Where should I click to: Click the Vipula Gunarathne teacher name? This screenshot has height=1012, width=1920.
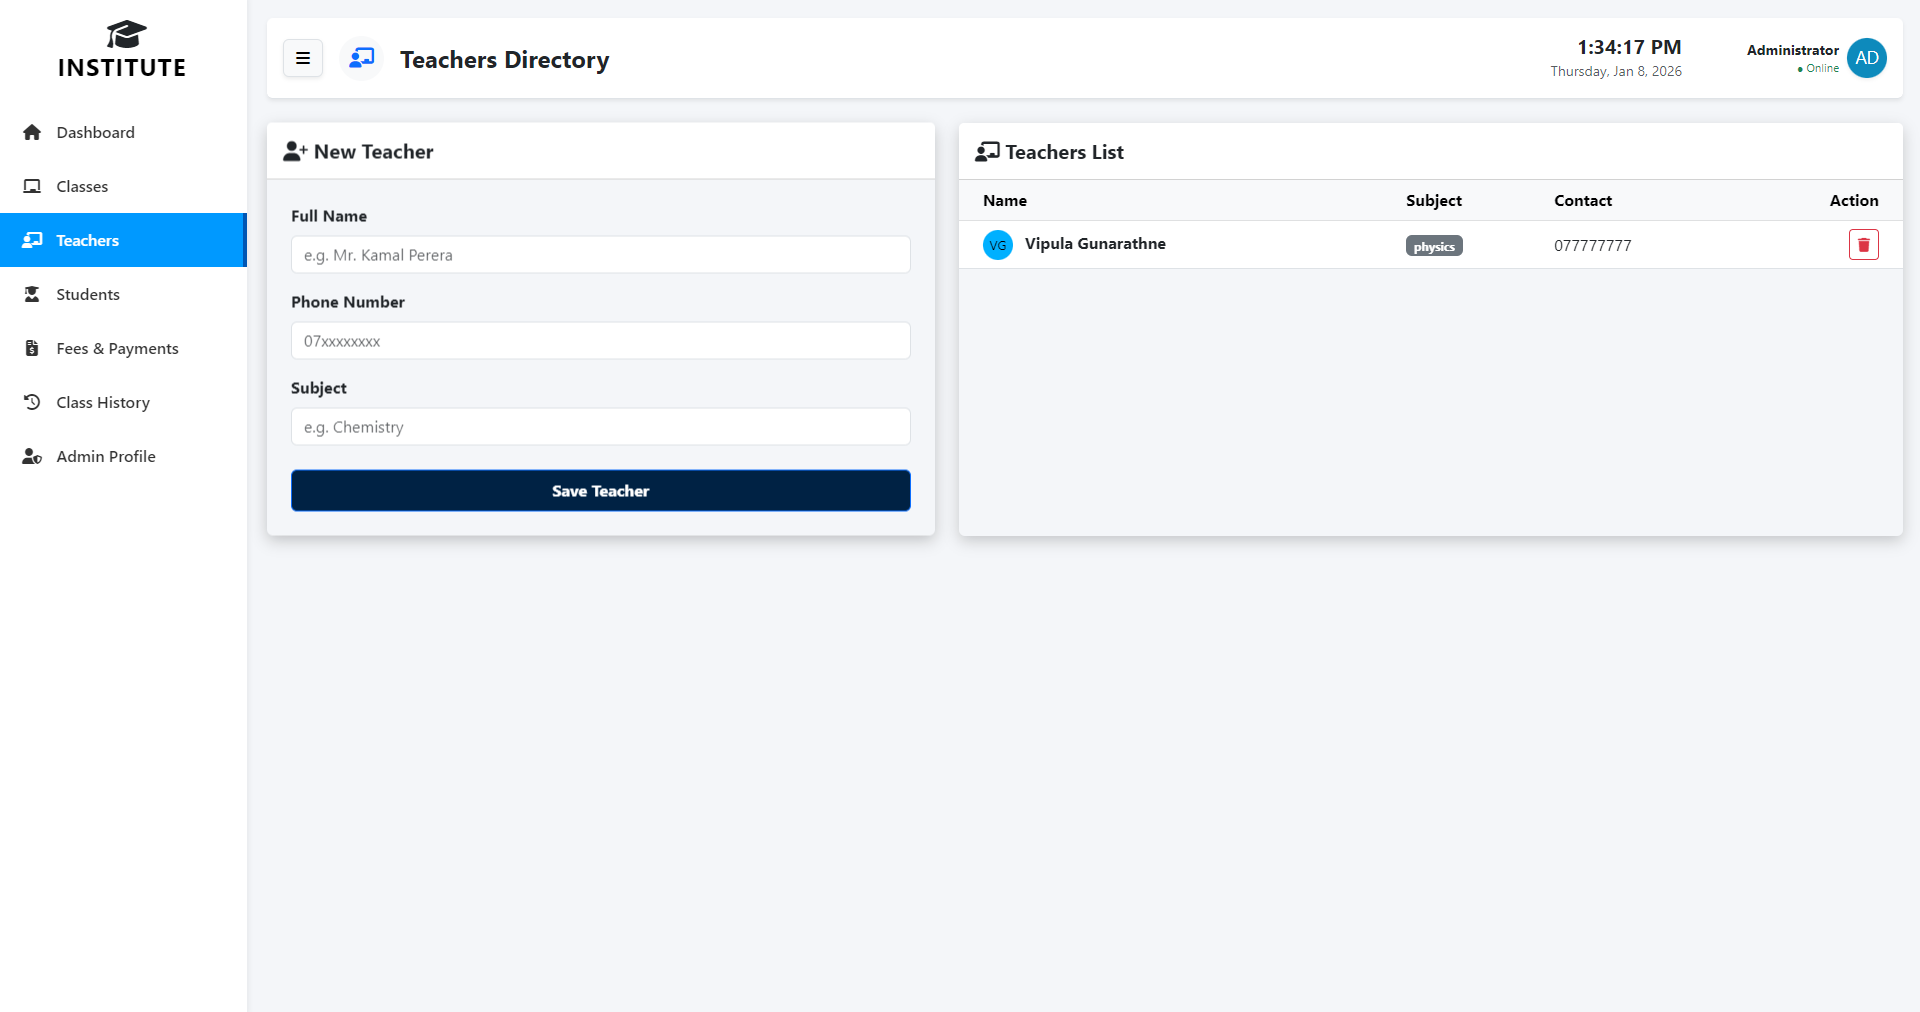1095,244
